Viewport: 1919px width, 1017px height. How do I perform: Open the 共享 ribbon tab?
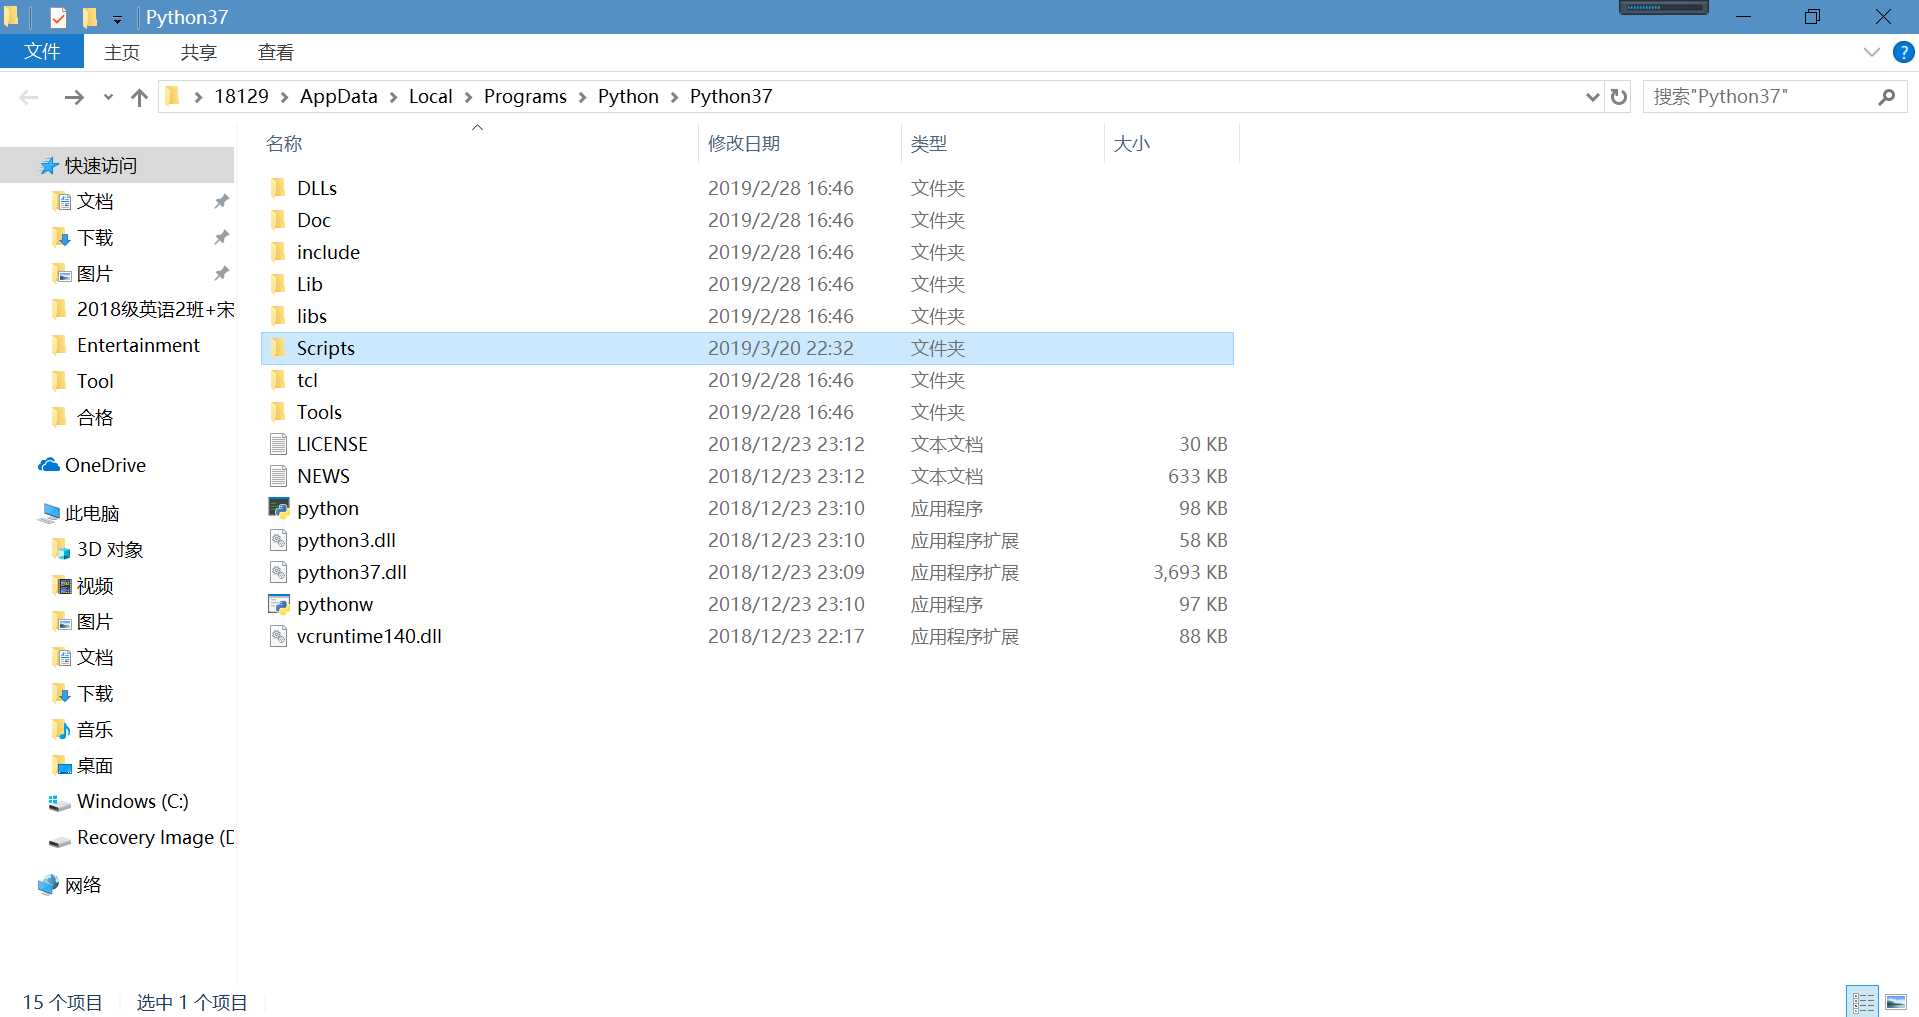[198, 52]
